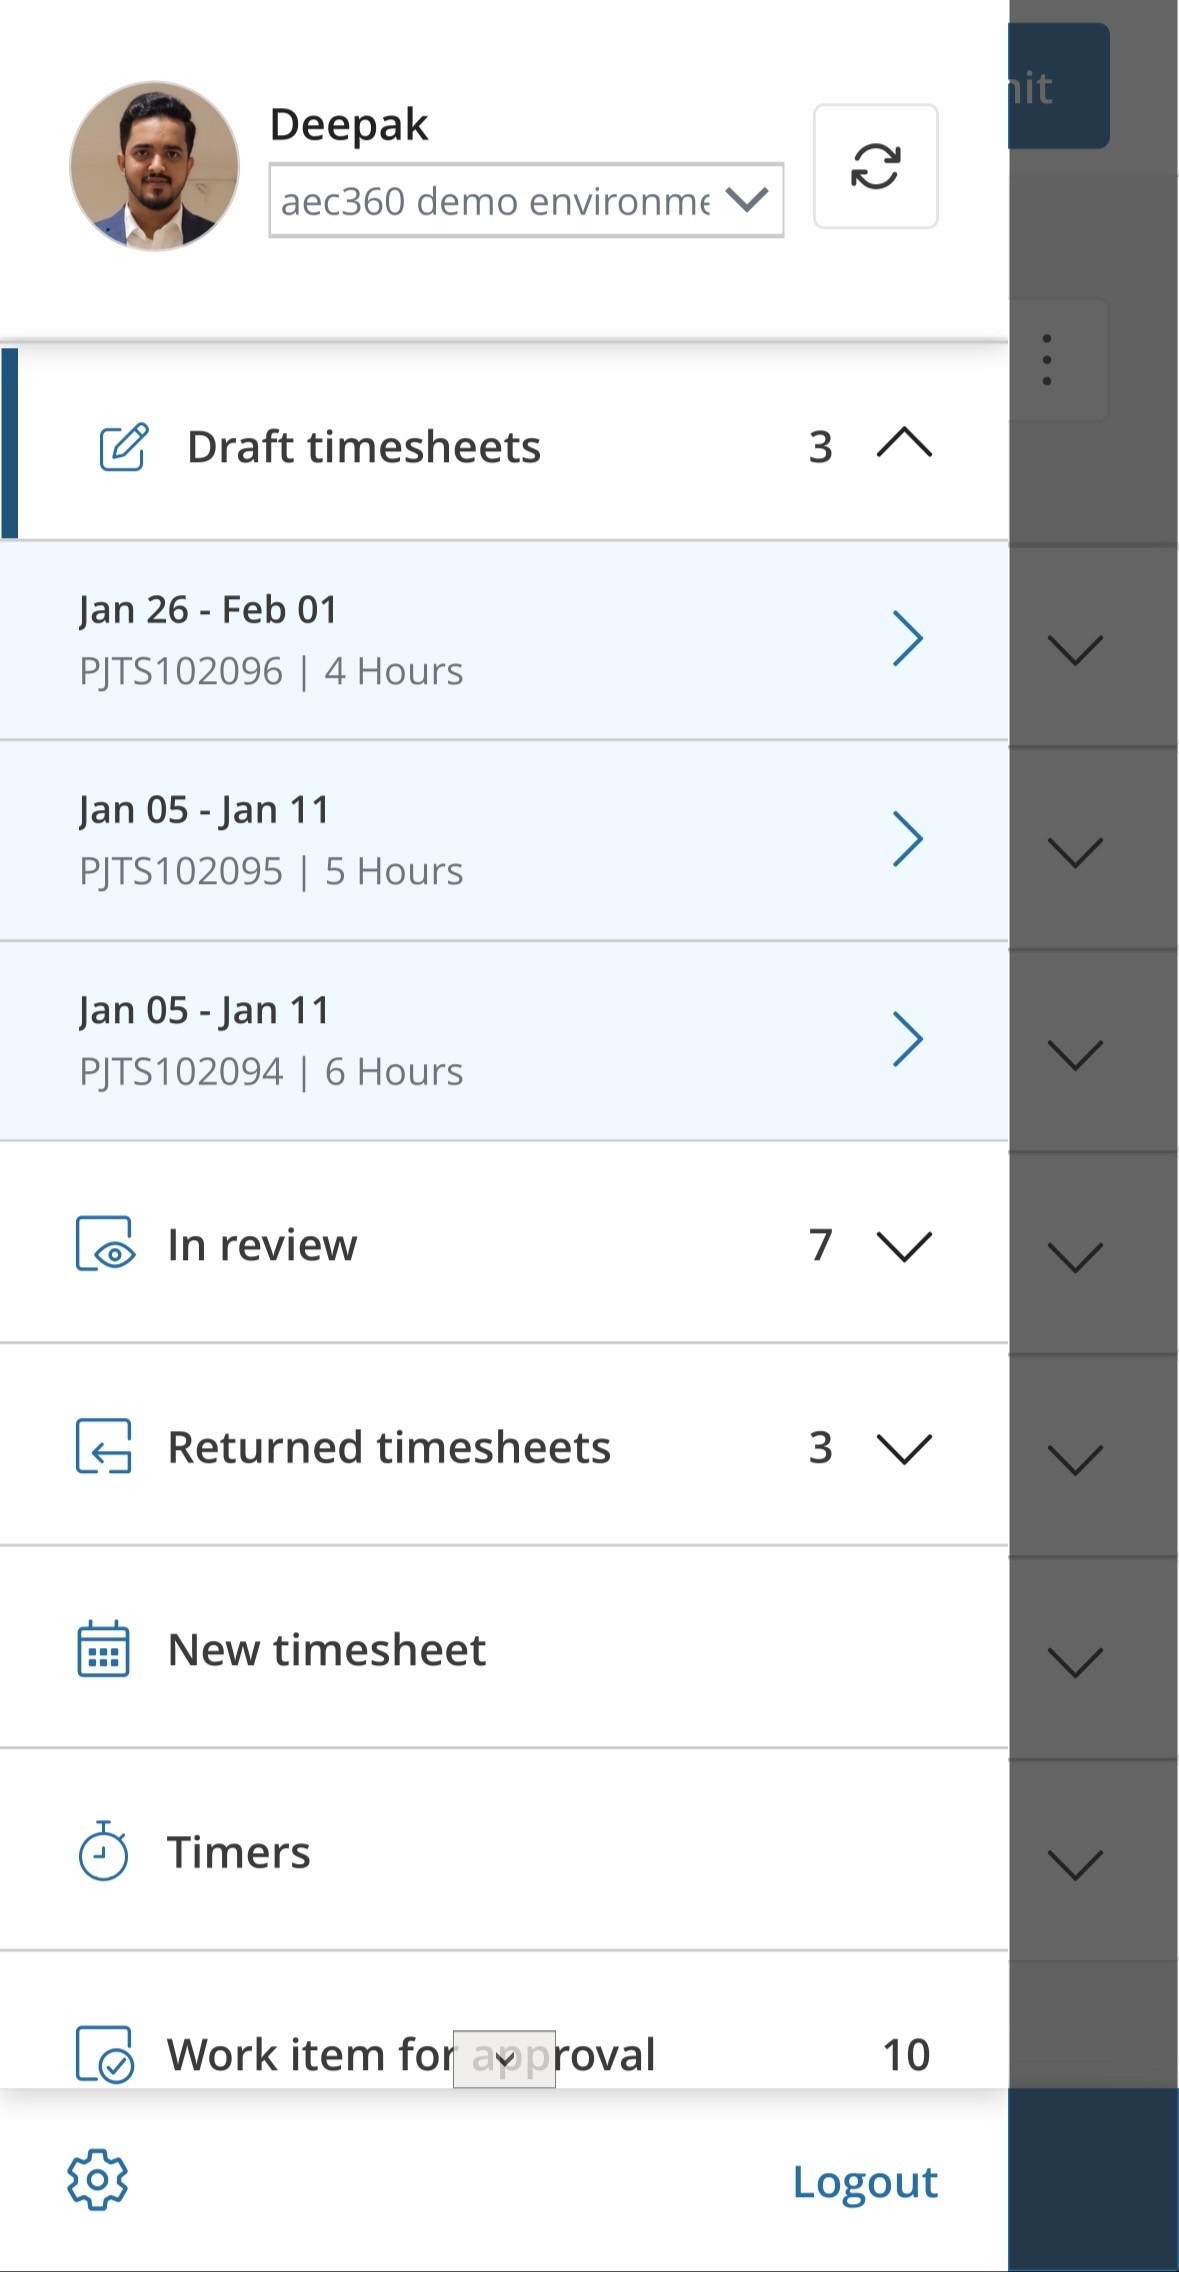The width and height of the screenshot is (1179, 2272).
Task: Open draft timesheet PJTS102095 with 5 Hours
Action: (x=500, y=840)
